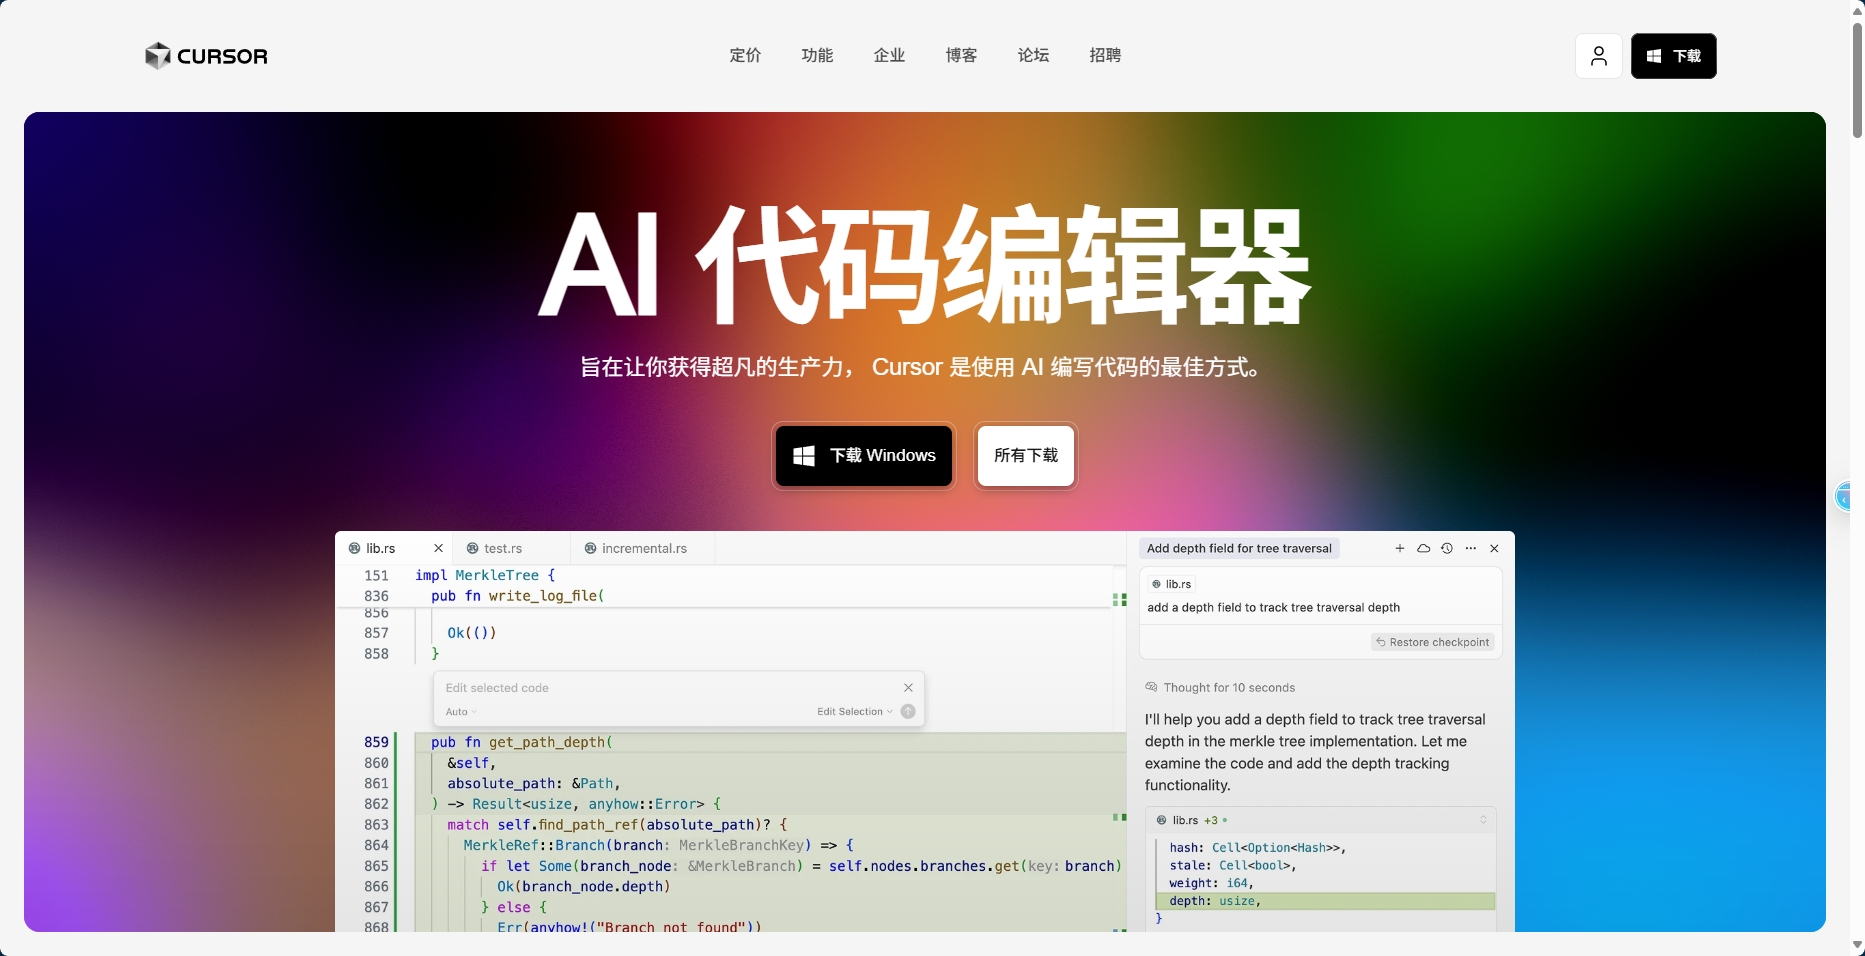This screenshot has width=1865, height=956.
Task: Close the Edit selected code popup
Action: tap(908, 688)
